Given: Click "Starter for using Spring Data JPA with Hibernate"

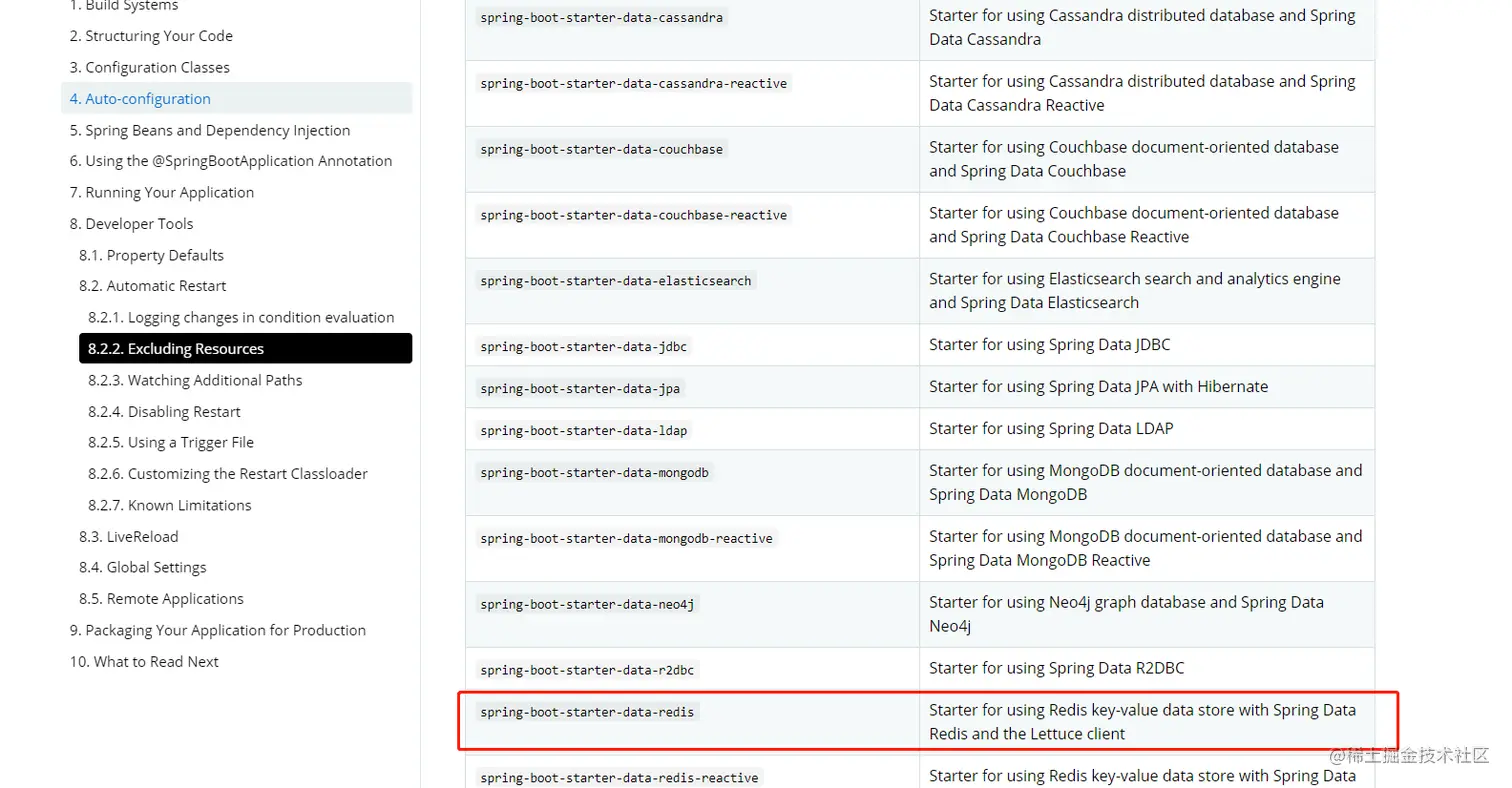Looking at the screenshot, I should click(1098, 387).
